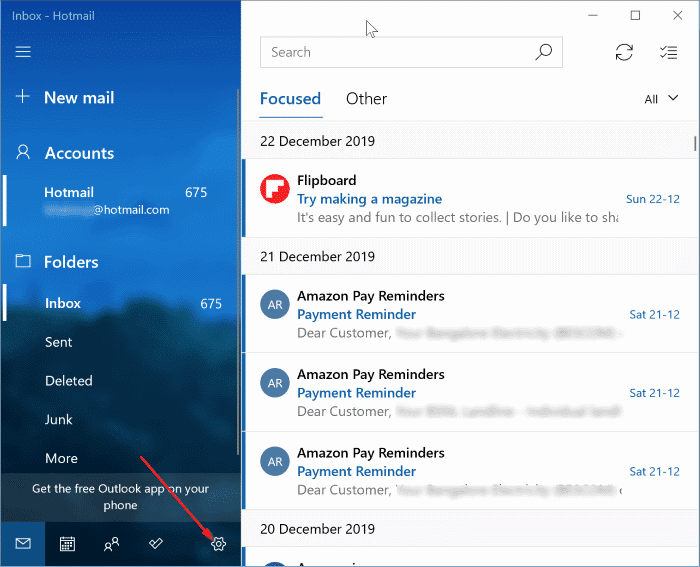Open the Sent folder
The image size is (700, 567).
pyautogui.click(x=58, y=342)
